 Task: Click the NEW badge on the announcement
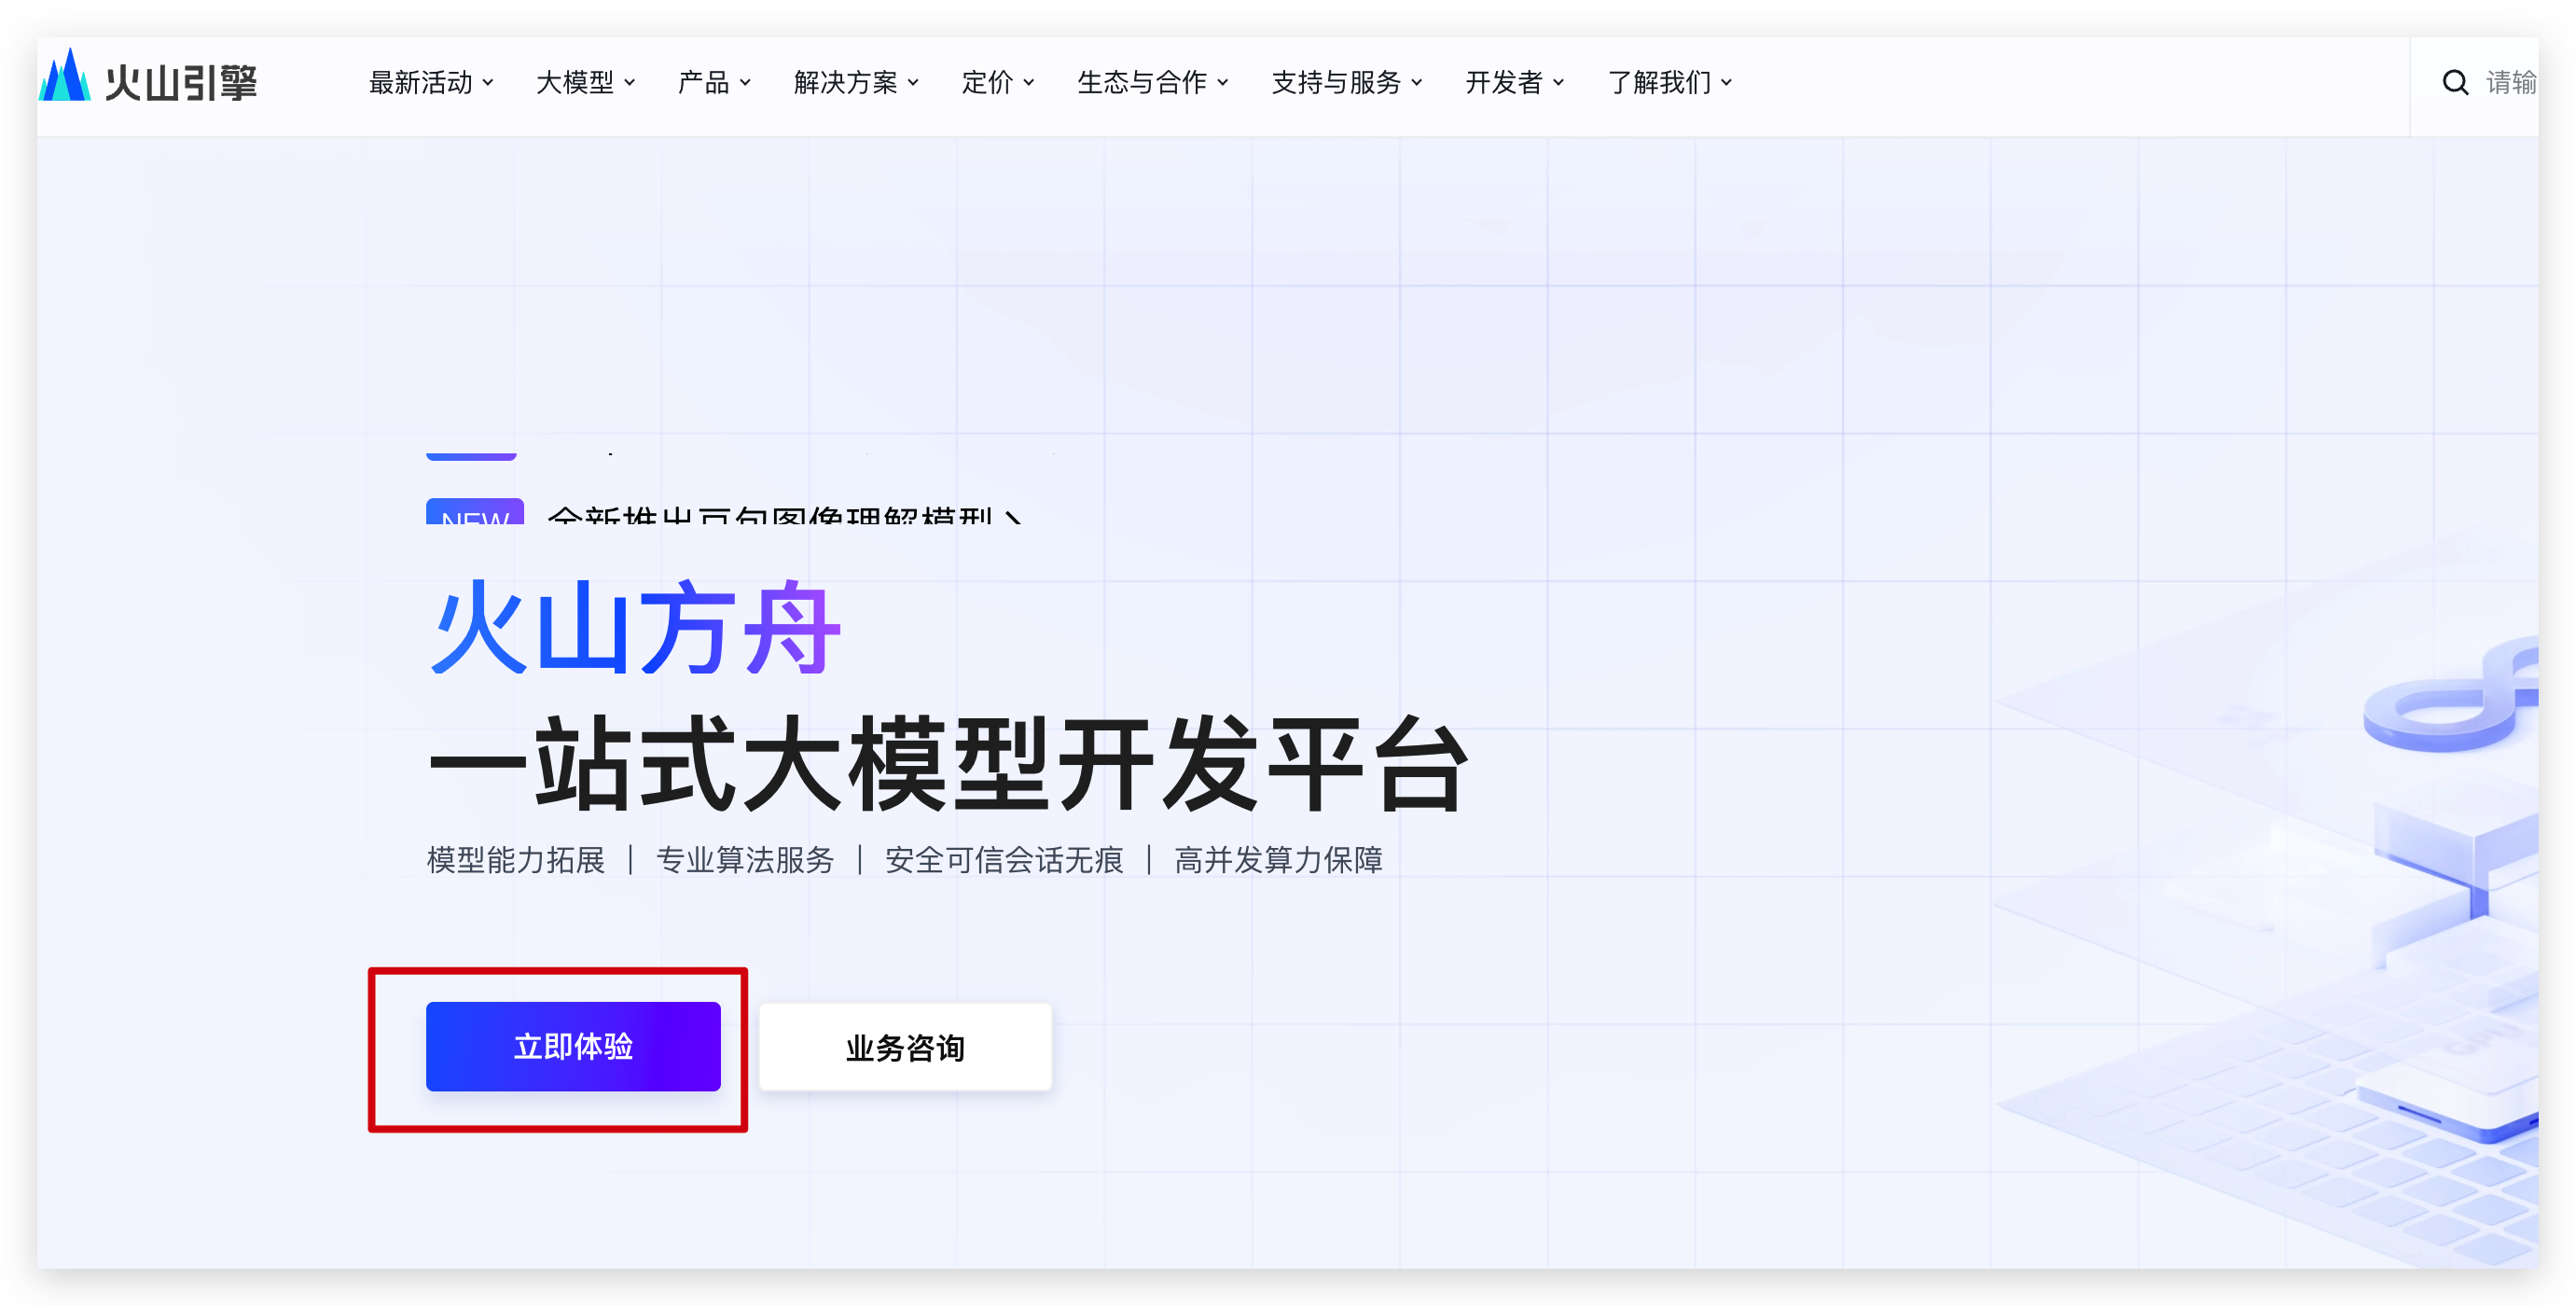475,513
